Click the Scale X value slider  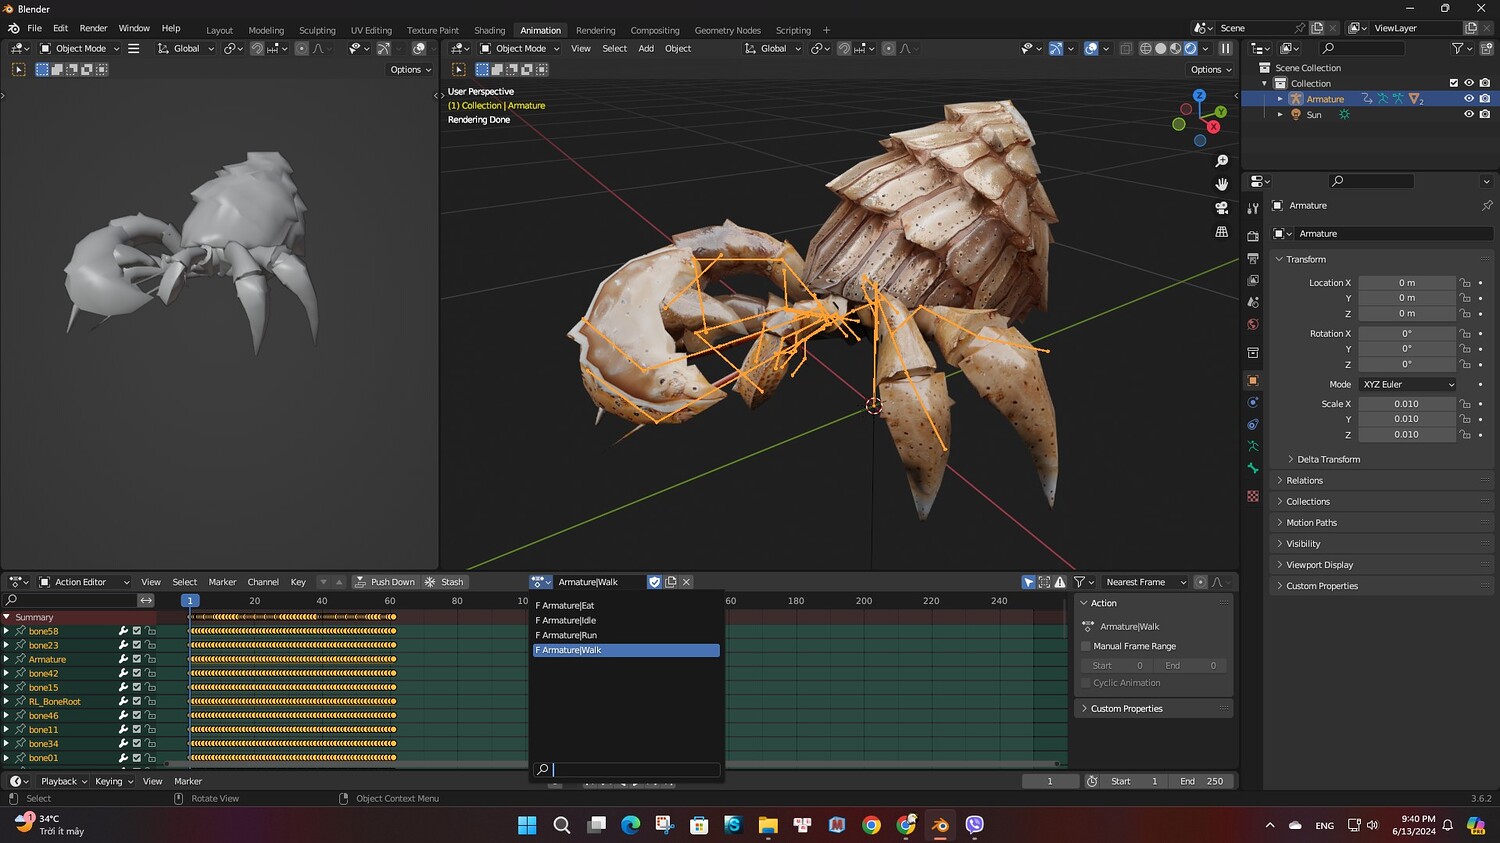[x=1406, y=404]
